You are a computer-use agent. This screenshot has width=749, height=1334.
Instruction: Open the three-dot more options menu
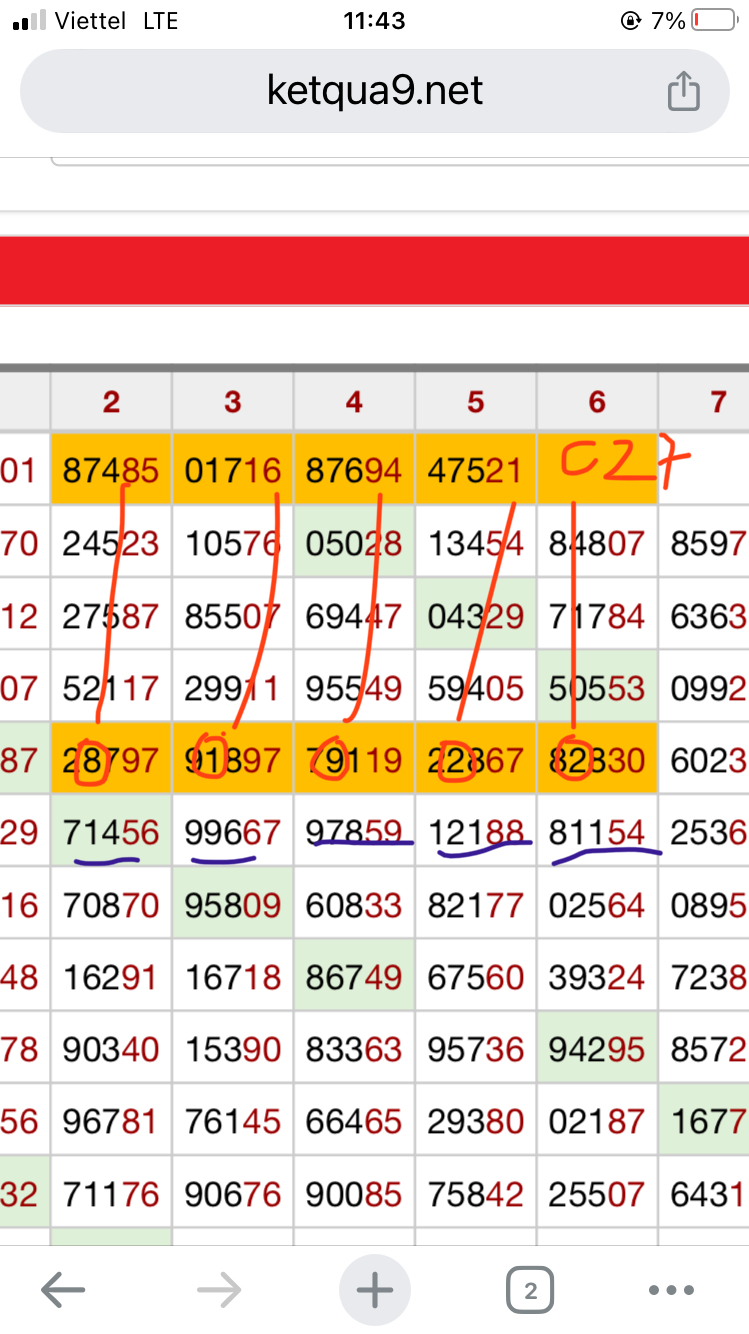click(x=672, y=1291)
